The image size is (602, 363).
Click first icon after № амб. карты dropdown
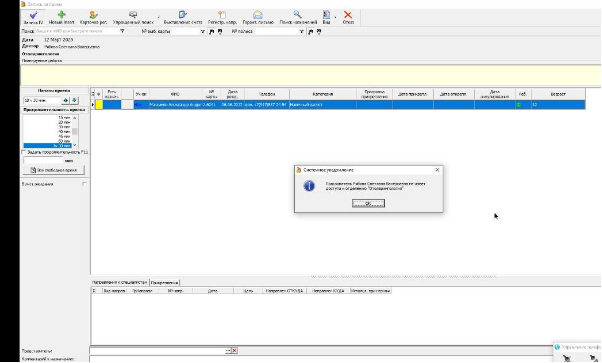click(x=212, y=31)
